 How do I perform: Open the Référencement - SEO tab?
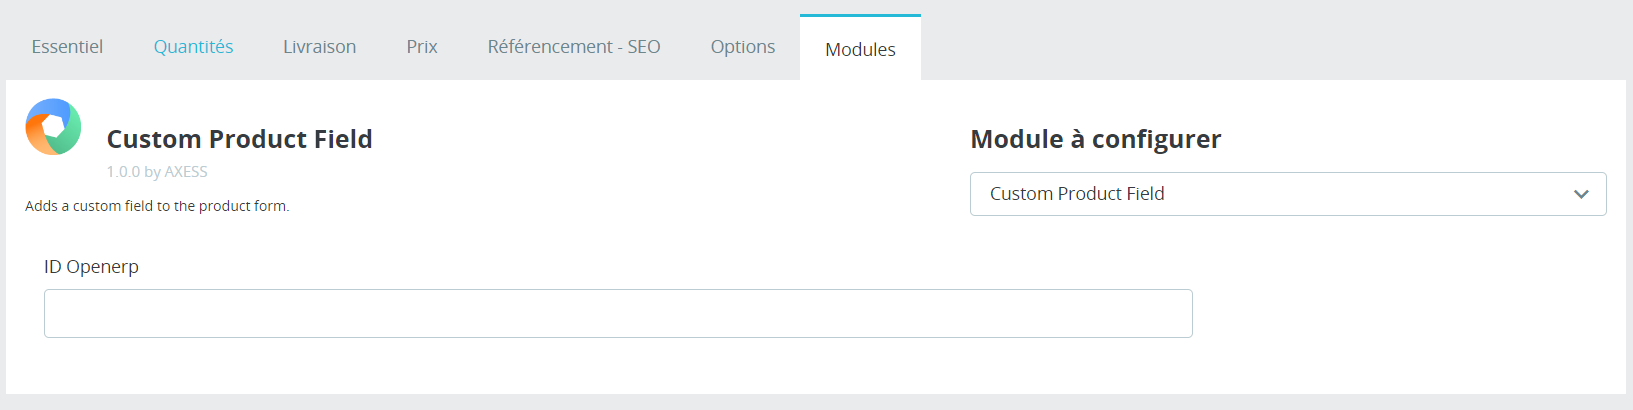coord(574,47)
